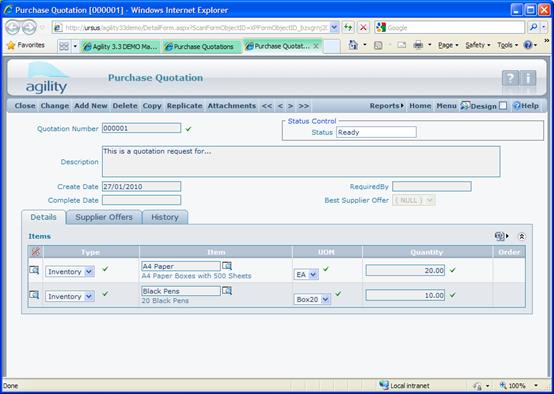Open a new blank browser tab
Image resolution: width=554 pixels, height=394 pixels.
pyautogui.click(x=332, y=46)
